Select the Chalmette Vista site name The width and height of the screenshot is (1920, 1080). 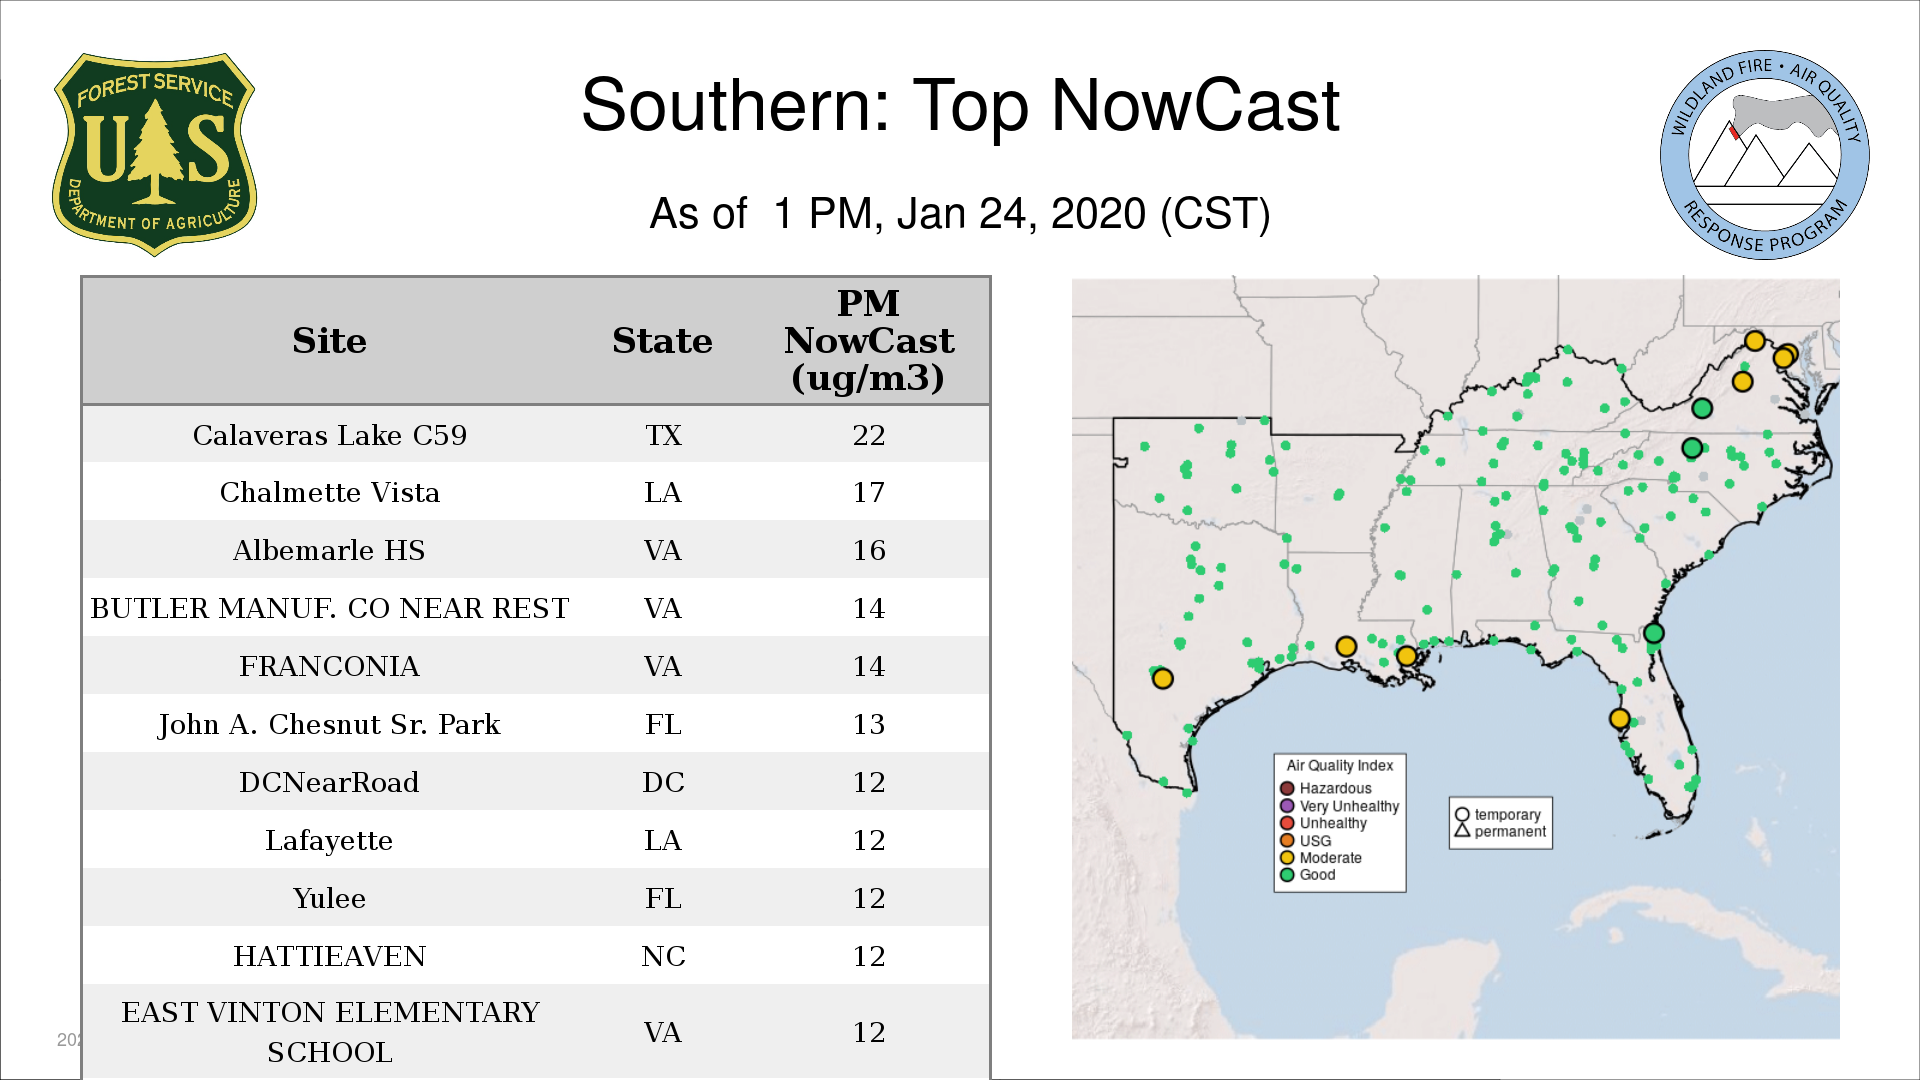click(x=329, y=492)
